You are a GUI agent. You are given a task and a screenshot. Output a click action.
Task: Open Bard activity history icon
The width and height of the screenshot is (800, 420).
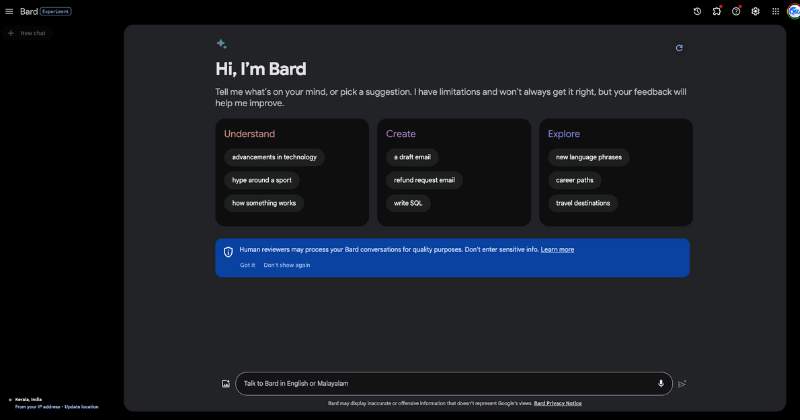pos(697,11)
